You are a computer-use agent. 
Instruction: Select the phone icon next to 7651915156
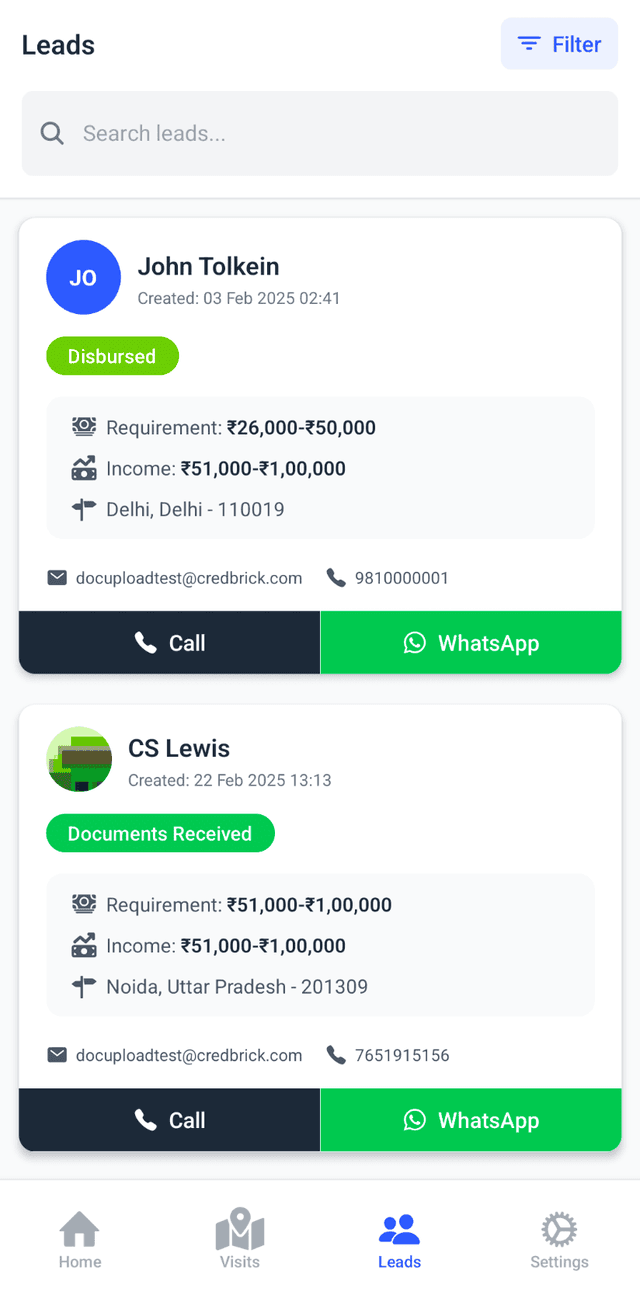point(336,1055)
